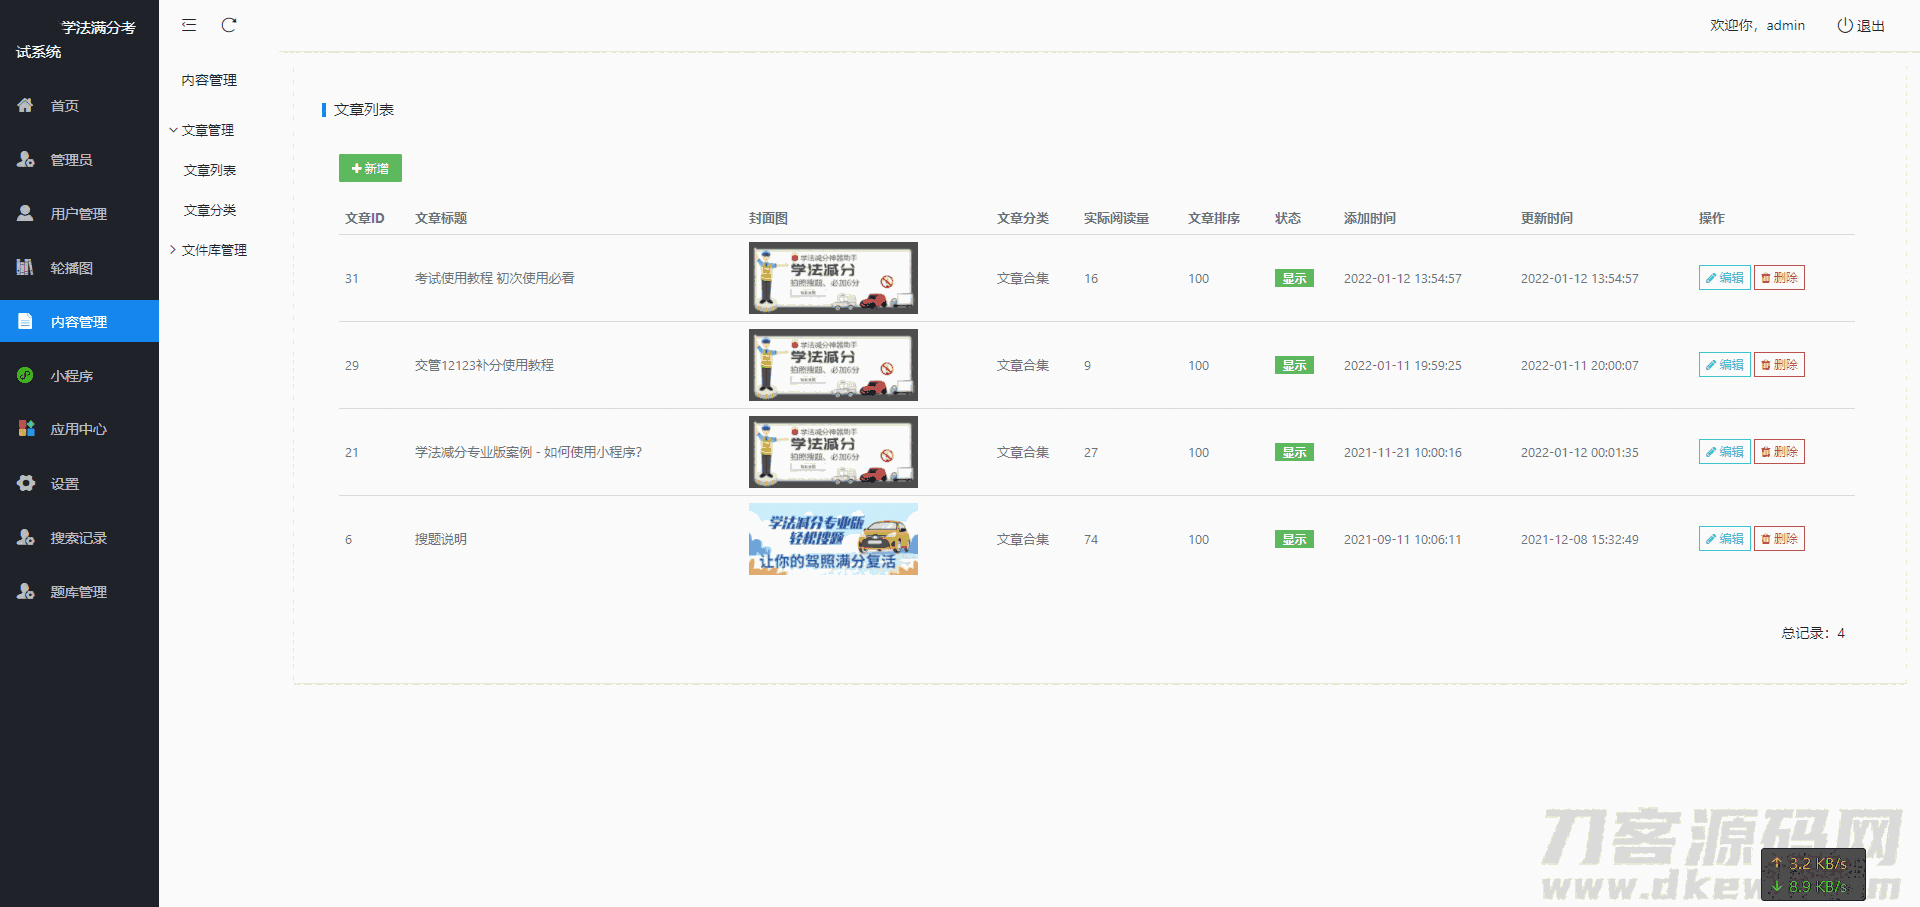The height and width of the screenshot is (907, 1920).
Task: Delete article 搜题说明
Action: coord(1779,539)
